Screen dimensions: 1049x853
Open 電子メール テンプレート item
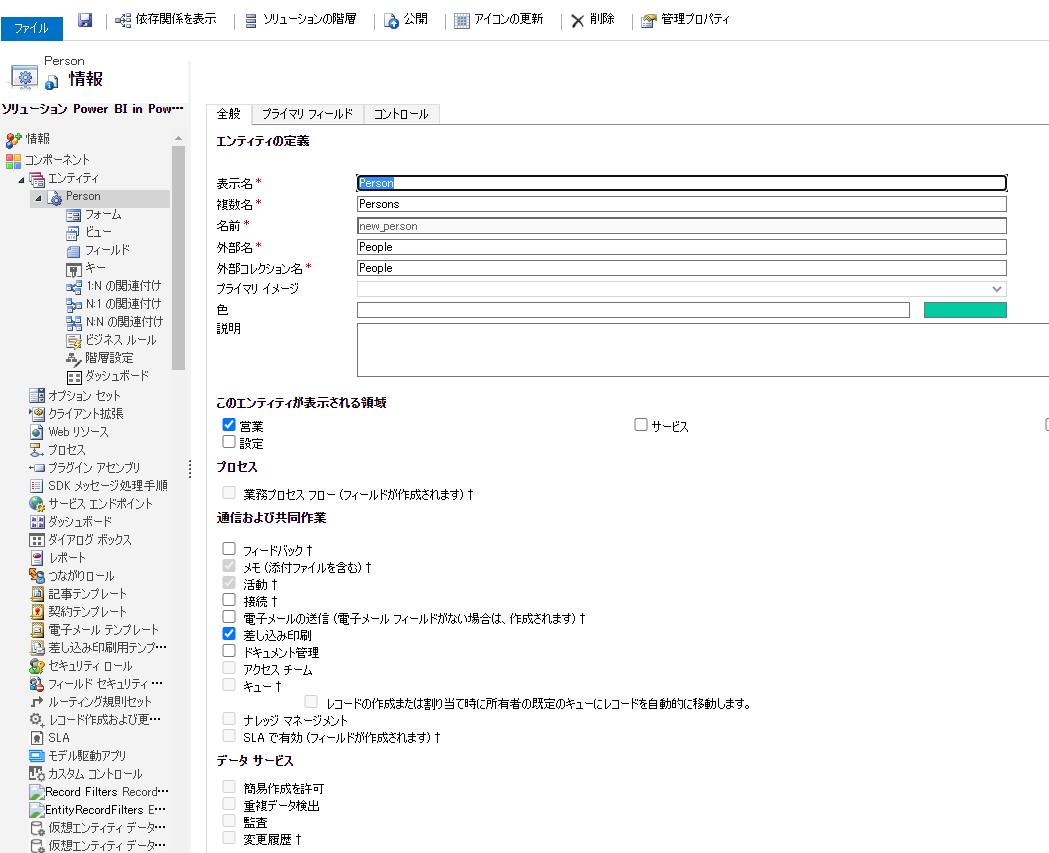pos(104,630)
